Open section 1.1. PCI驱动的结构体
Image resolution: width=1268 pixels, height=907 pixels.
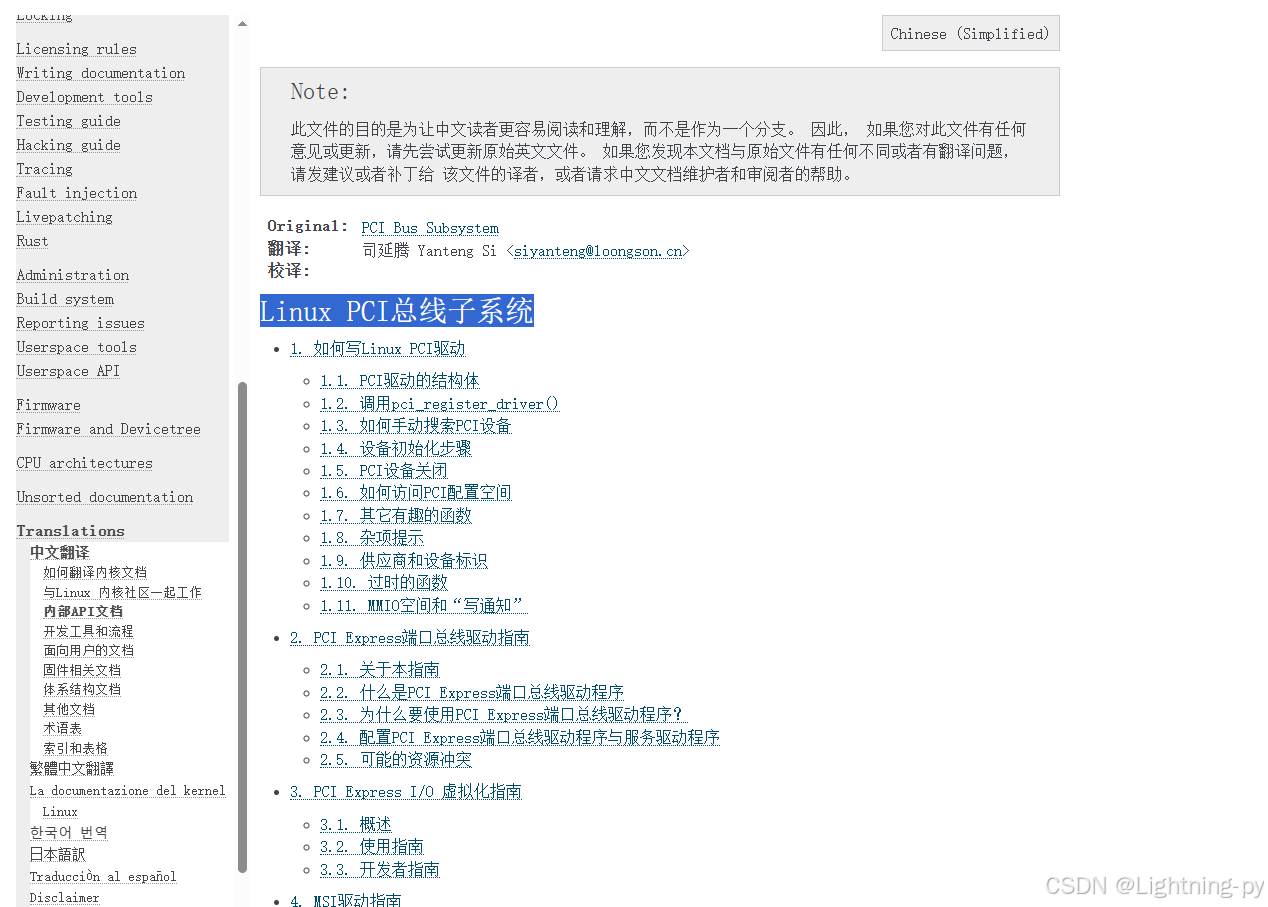[400, 380]
